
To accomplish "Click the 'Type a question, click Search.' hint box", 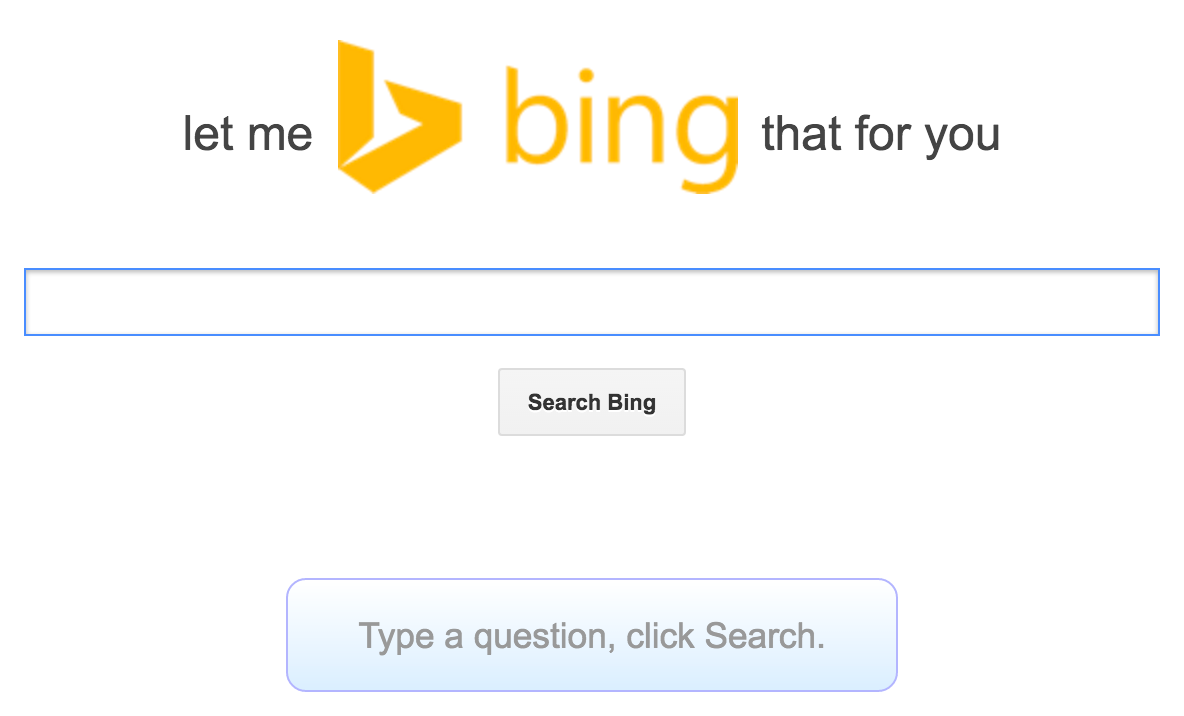I will 592,635.
